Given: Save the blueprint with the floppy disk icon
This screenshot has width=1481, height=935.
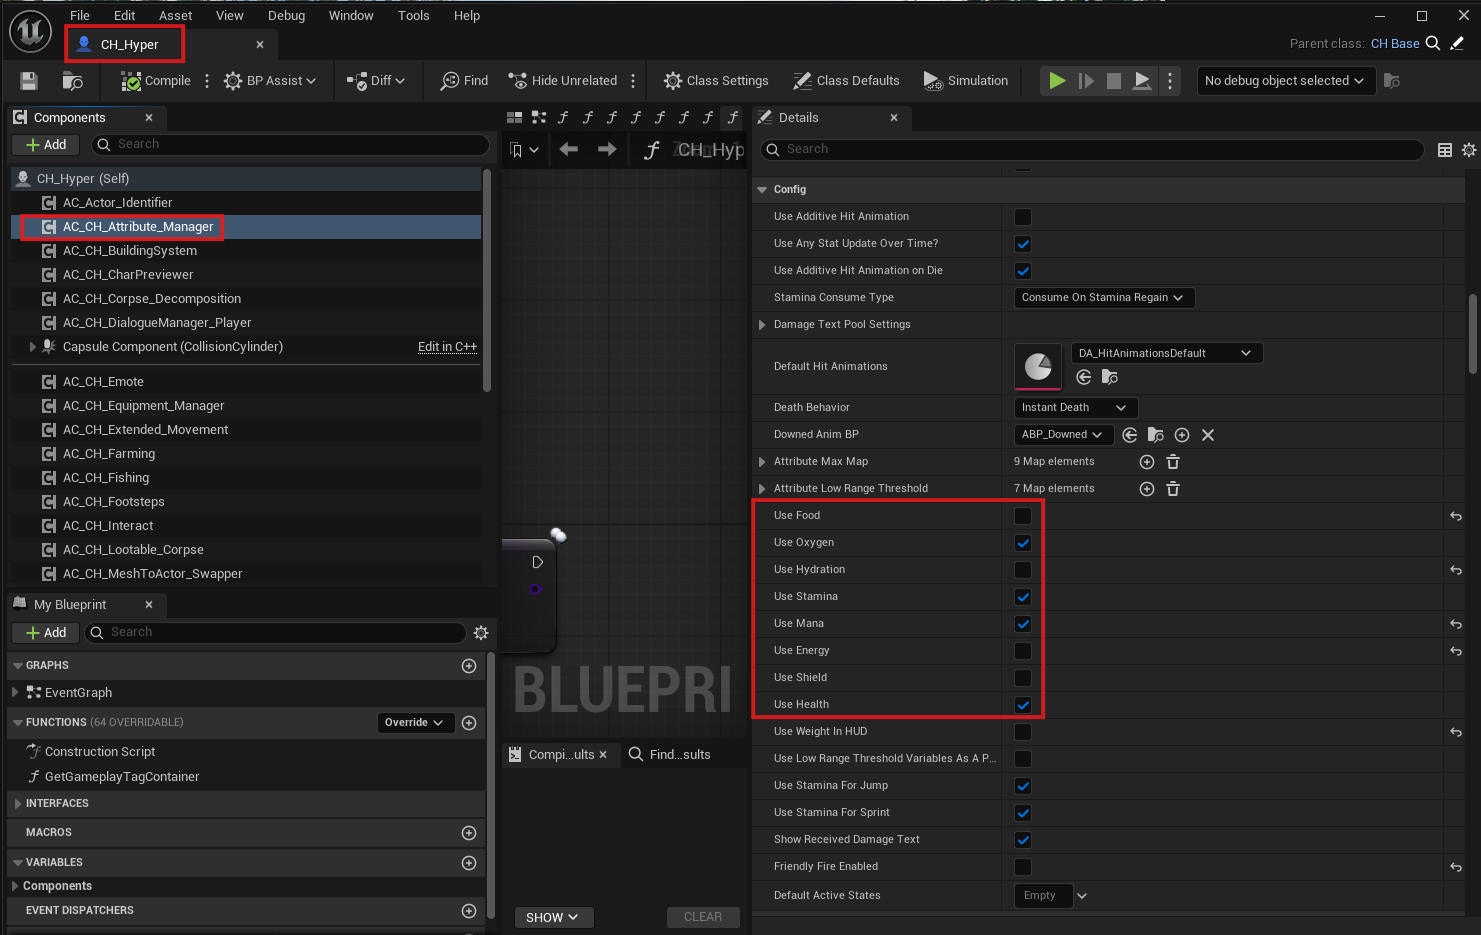Looking at the screenshot, I should tap(29, 81).
